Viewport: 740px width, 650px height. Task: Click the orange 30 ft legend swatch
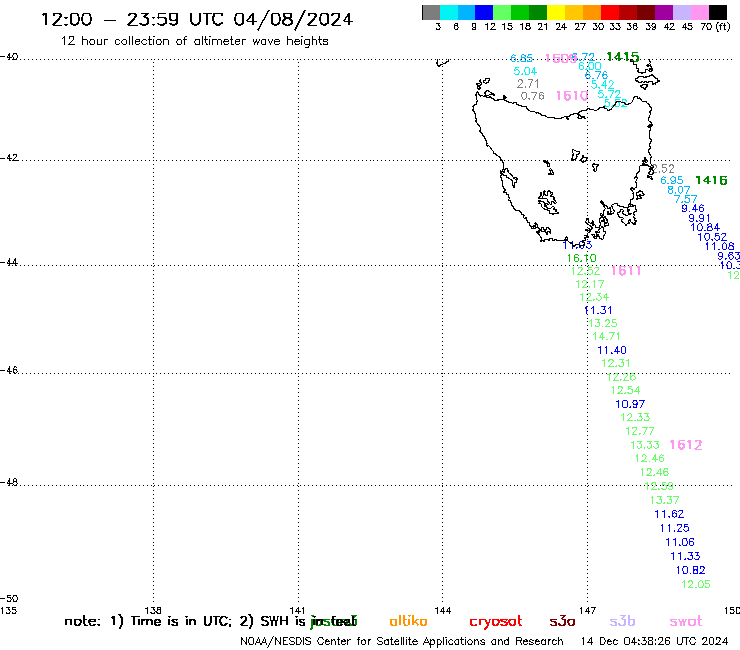pyautogui.click(x=592, y=12)
